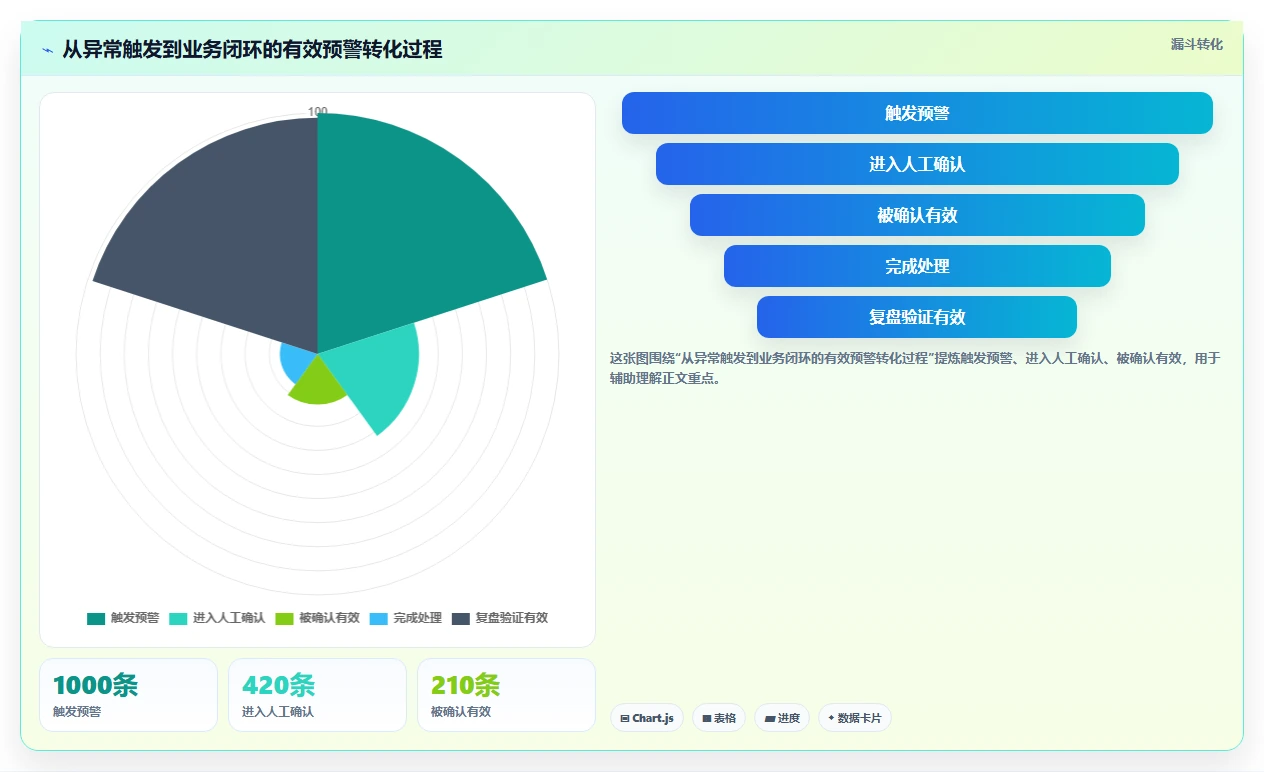Image resolution: width=1264 pixels, height=772 pixels.
Task: Click the Chart.js tag chip
Action: (647, 718)
